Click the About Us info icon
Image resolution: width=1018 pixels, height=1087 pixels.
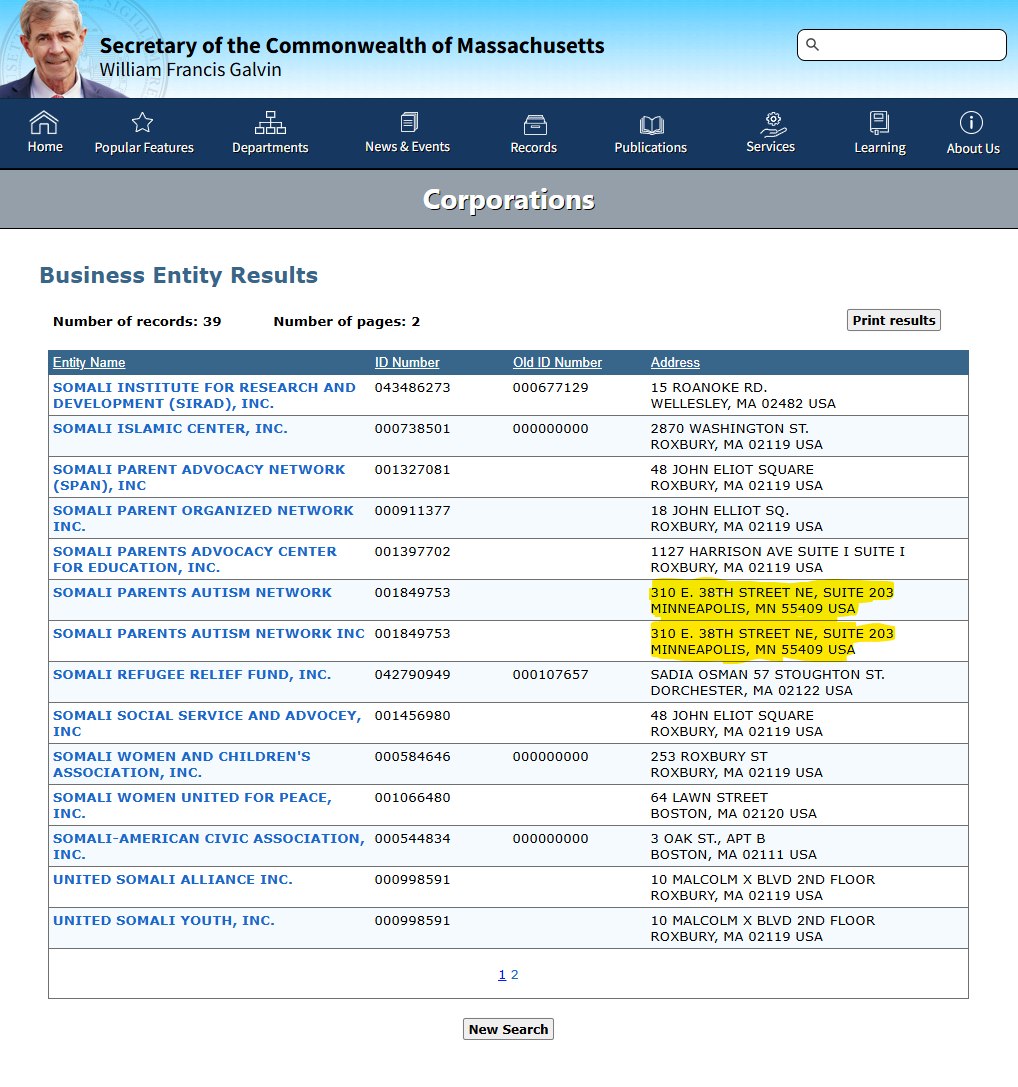click(x=971, y=123)
